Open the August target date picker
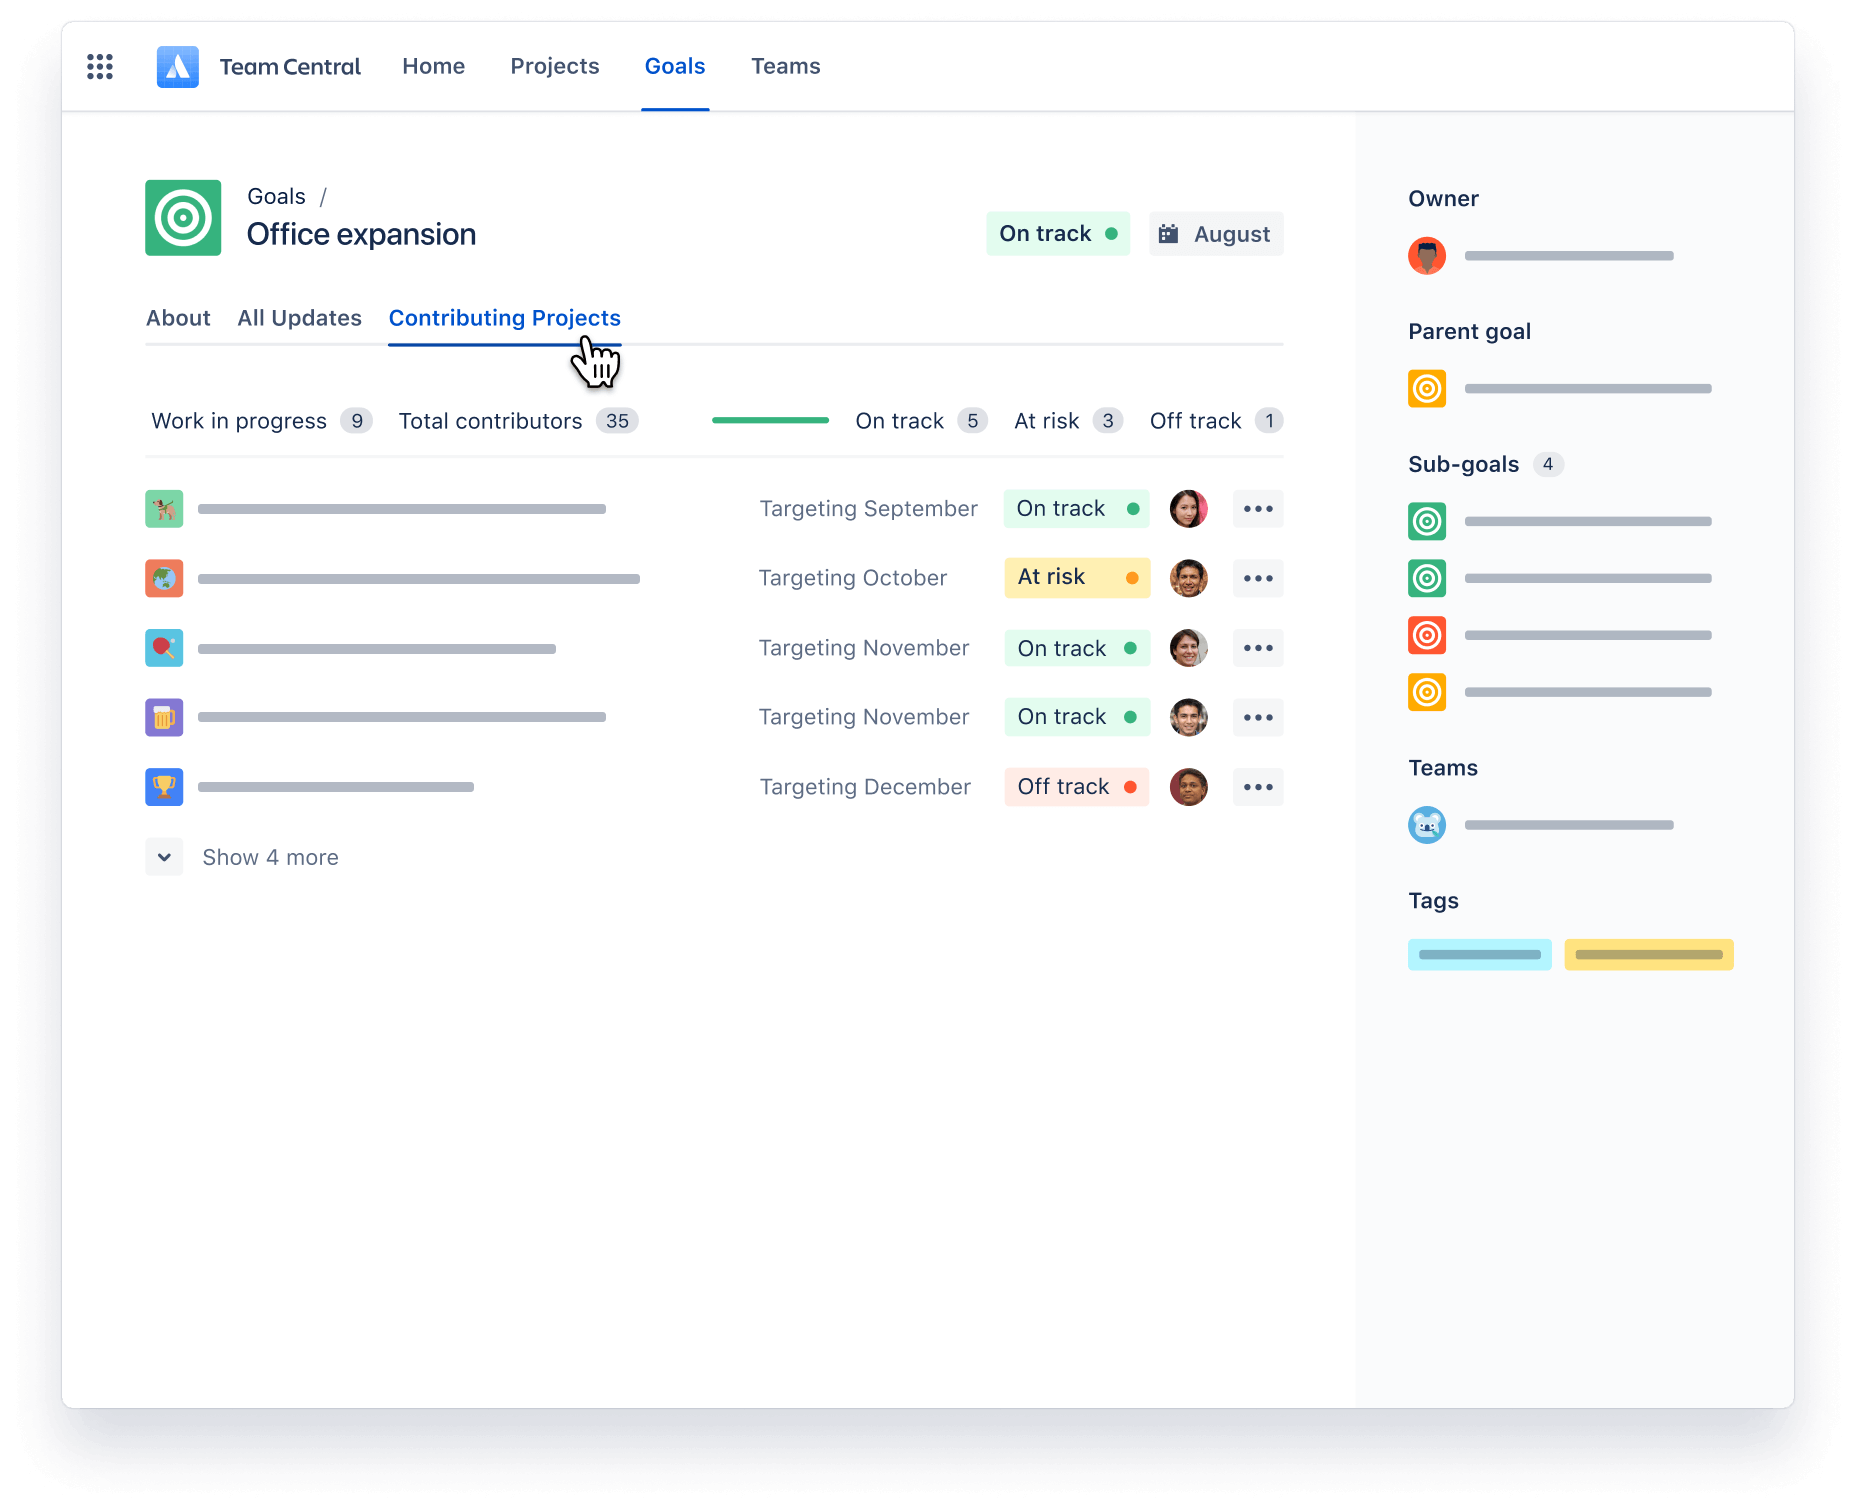The height and width of the screenshot is (1509, 1856). [x=1215, y=234]
